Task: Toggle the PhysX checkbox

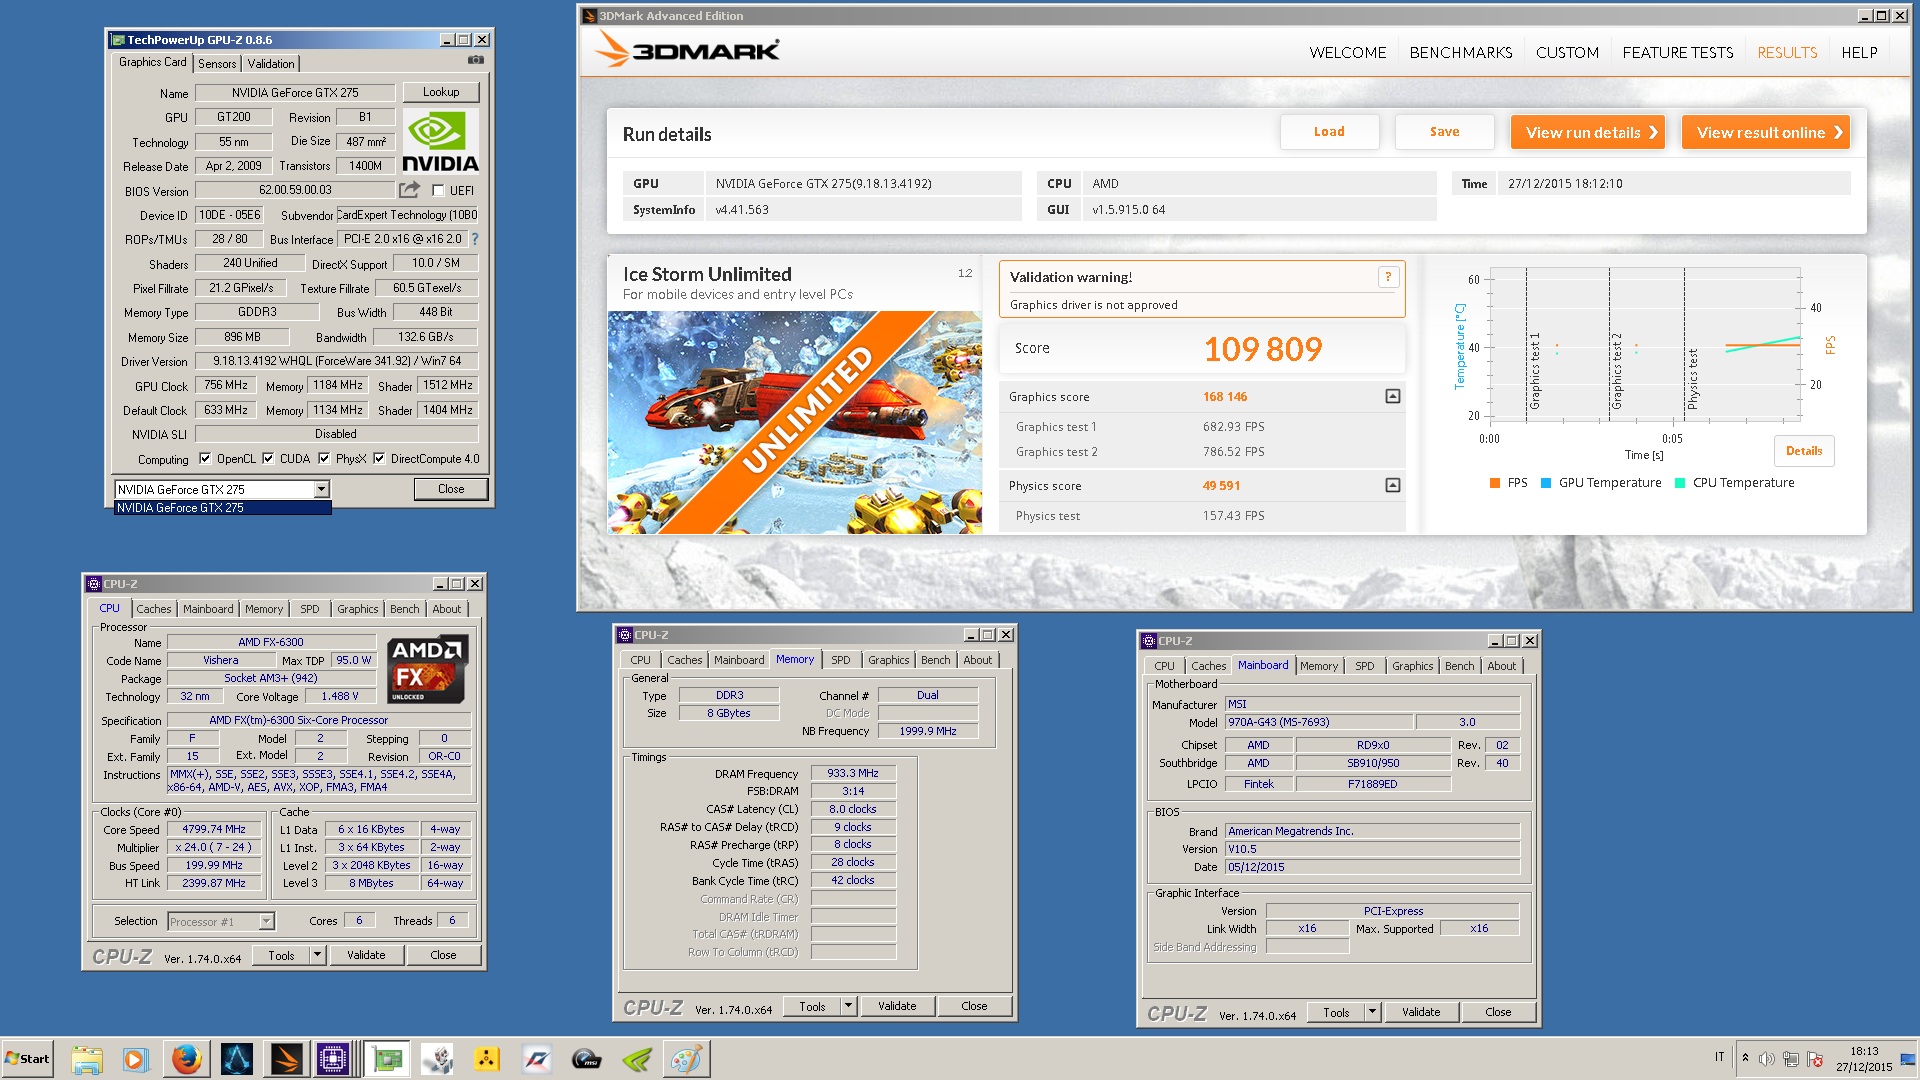Action: tap(324, 459)
